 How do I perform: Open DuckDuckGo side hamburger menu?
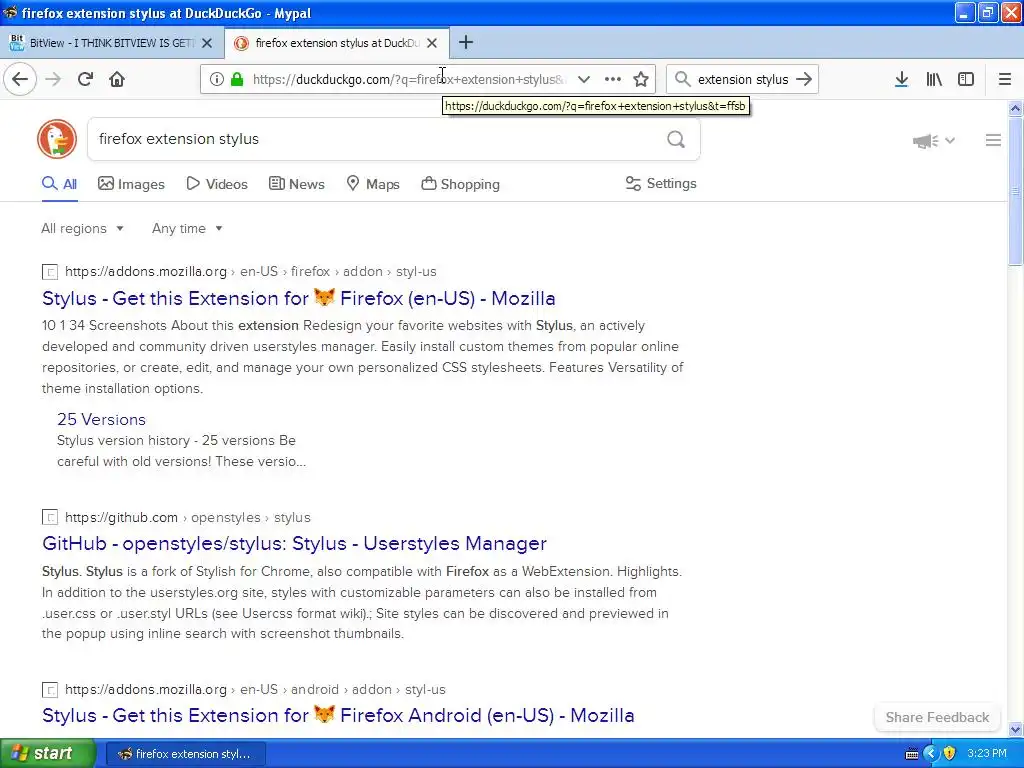coord(993,140)
